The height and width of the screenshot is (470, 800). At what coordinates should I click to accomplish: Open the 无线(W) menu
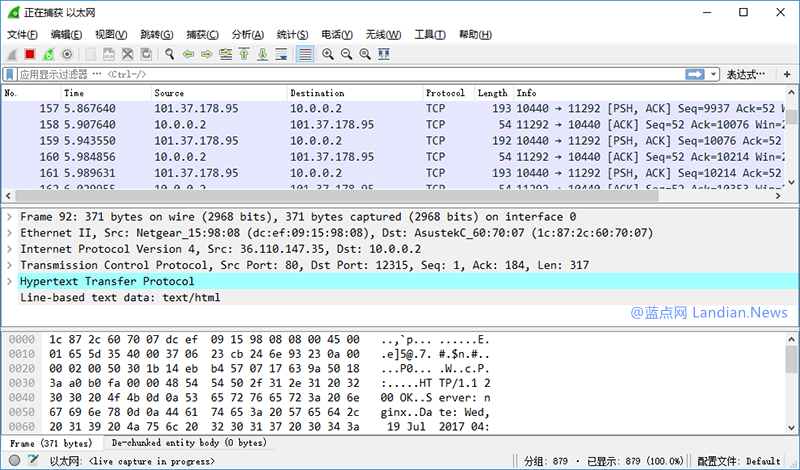pos(383,35)
